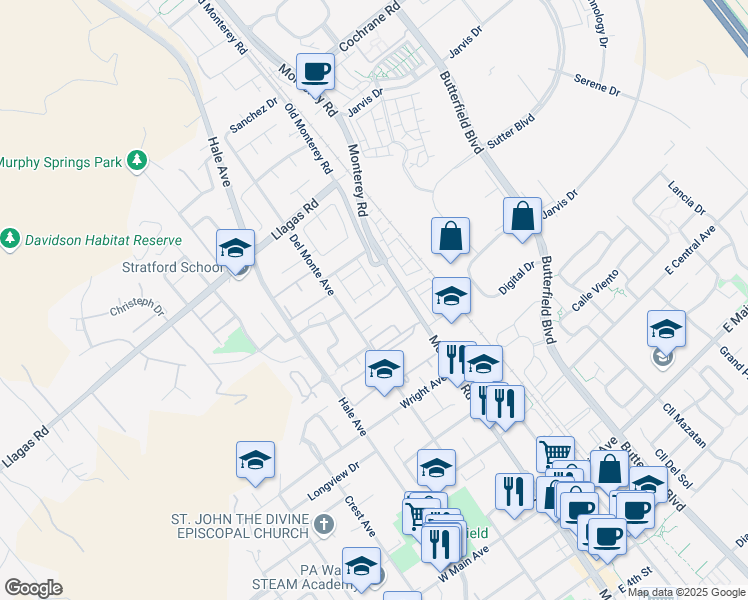
Task: Open the Google logo link
Action: coord(33,588)
